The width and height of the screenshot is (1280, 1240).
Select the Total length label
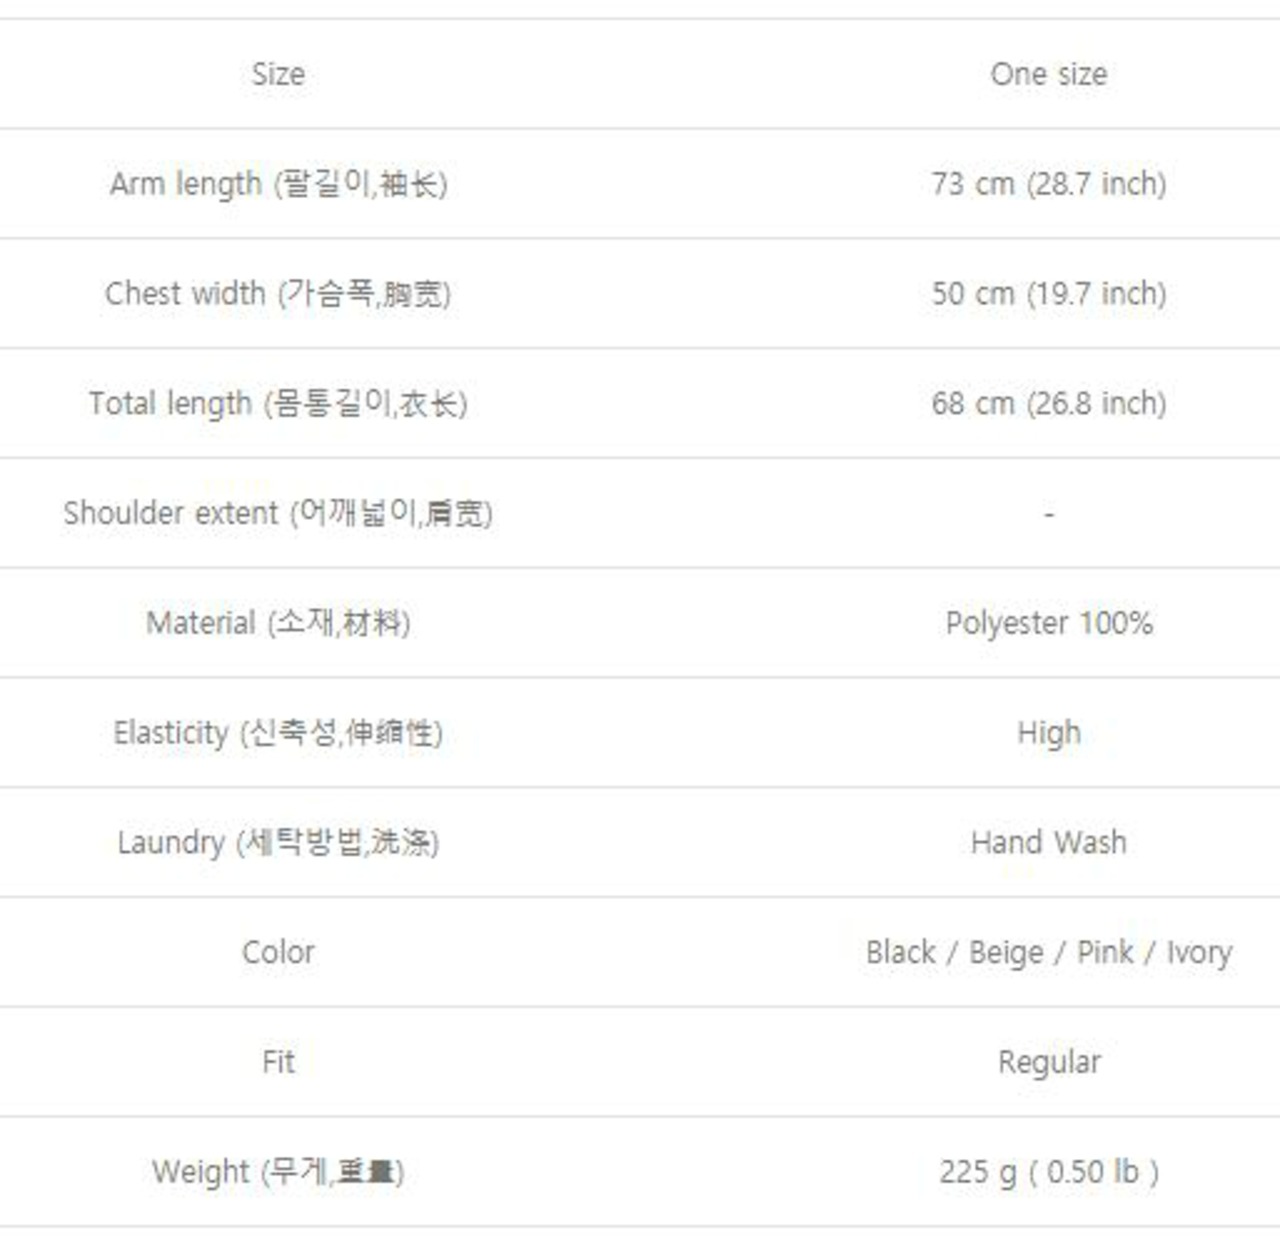tap(278, 404)
